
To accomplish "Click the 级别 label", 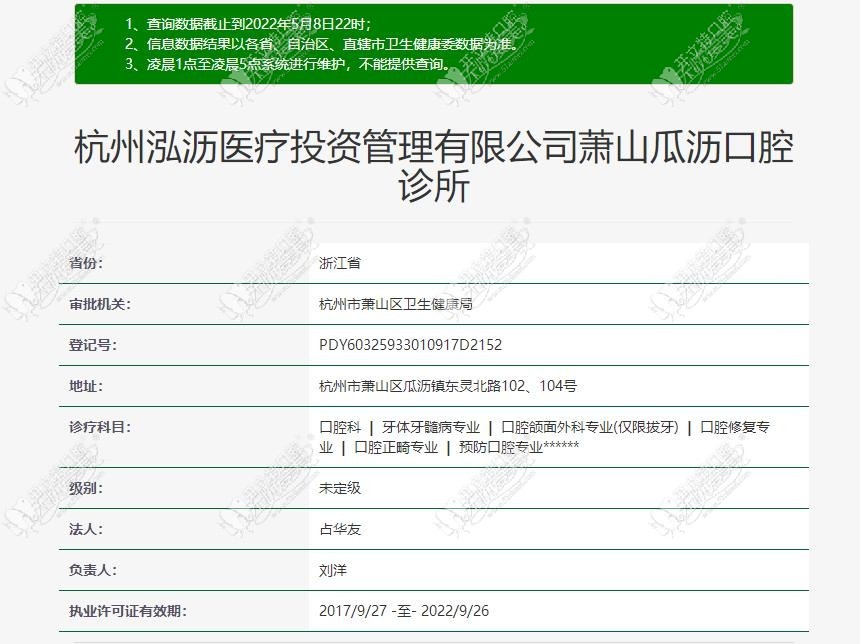I will (86, 488).
